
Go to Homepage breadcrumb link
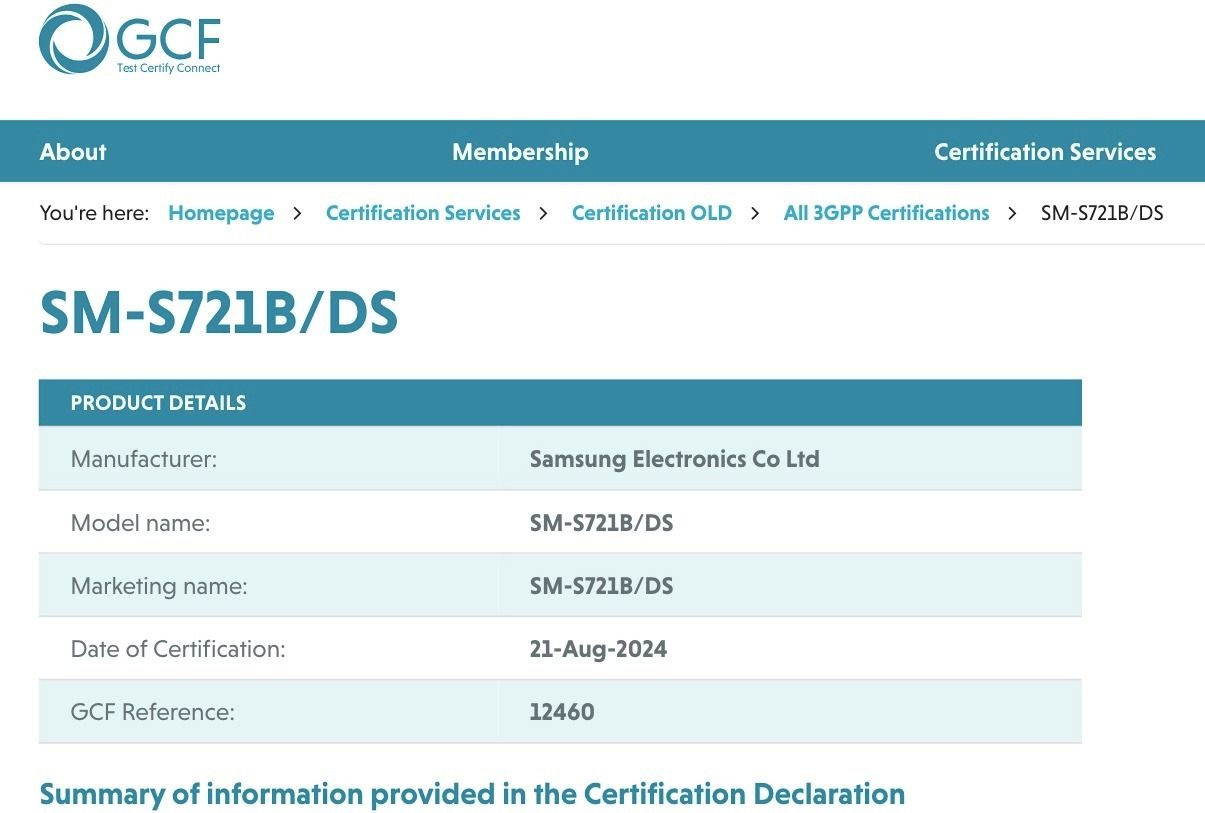coord(221,213)
